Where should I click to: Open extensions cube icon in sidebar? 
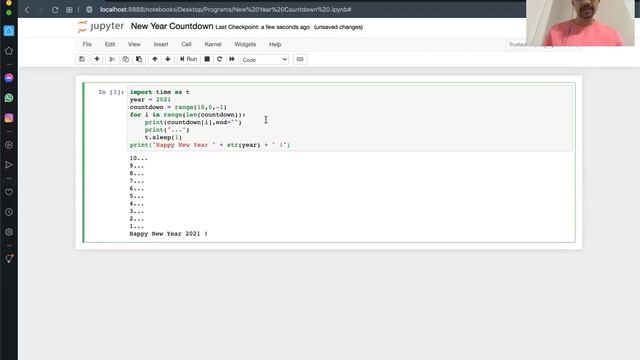tap(9, 232)
